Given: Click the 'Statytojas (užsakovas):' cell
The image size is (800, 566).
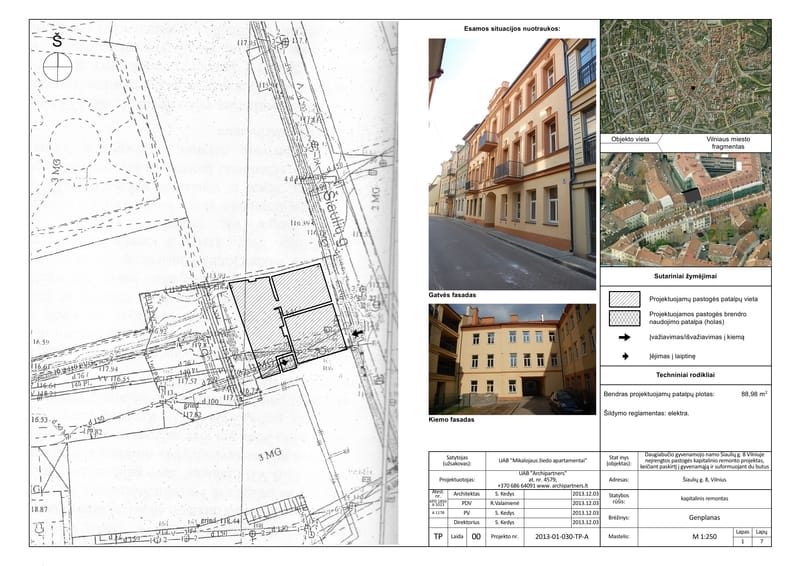Looking at the screenshot, I should click(x=457, y=461).
